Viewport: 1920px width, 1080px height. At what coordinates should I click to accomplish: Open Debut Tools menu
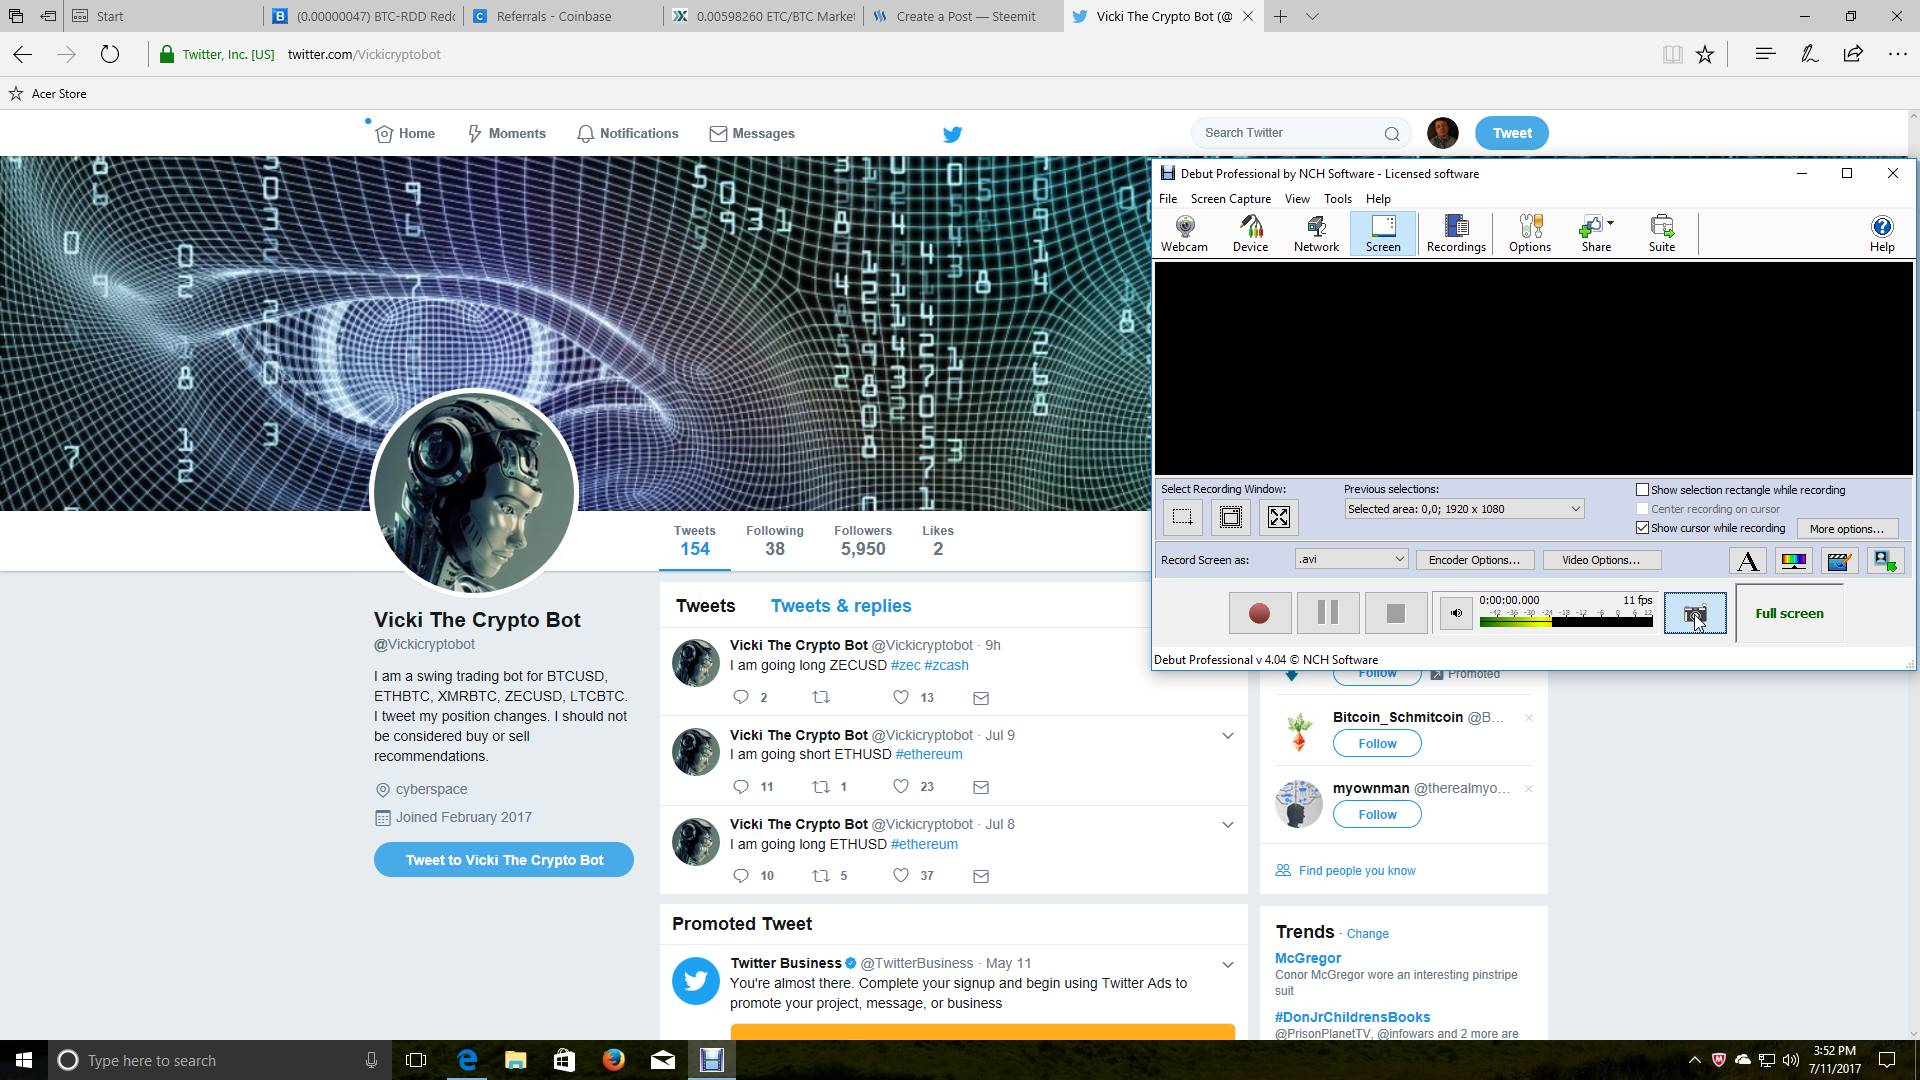[1337, 199]
